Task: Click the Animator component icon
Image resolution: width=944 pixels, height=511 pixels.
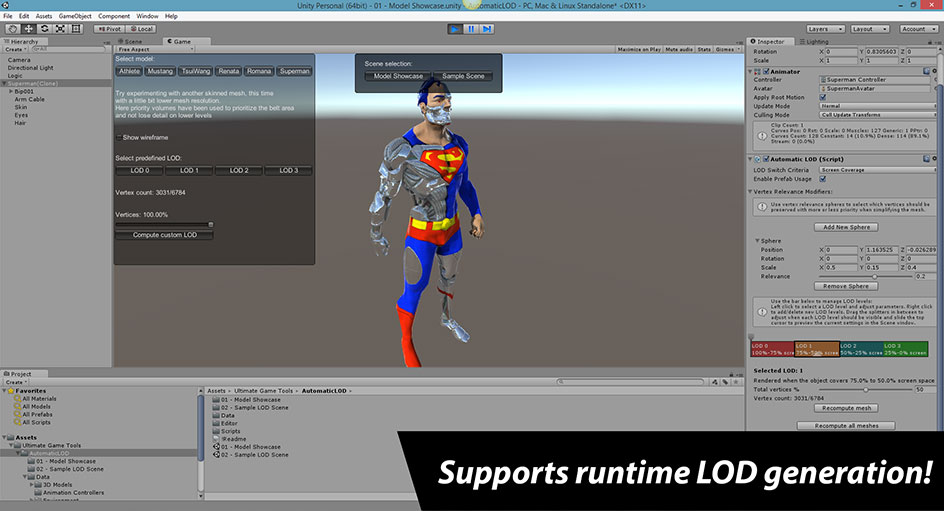Action: (757, 72)
